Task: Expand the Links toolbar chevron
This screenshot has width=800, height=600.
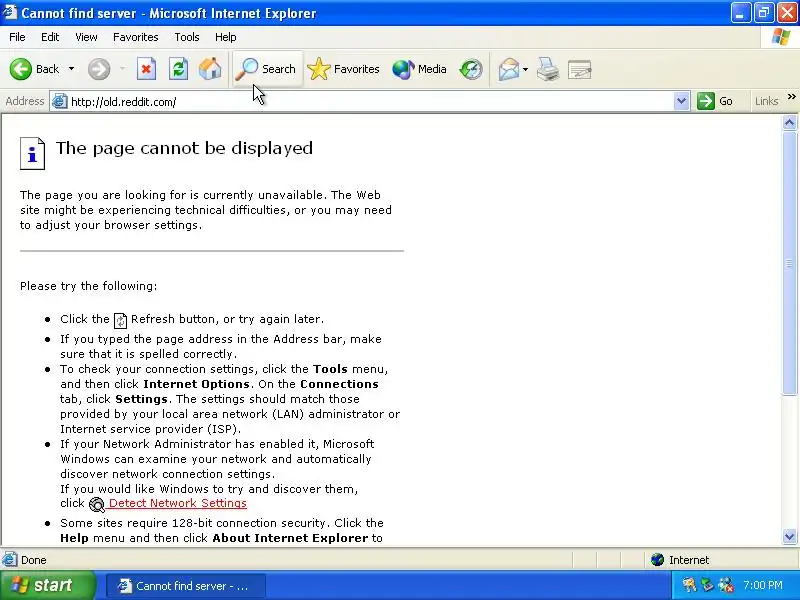Action: tap(791, 96)
